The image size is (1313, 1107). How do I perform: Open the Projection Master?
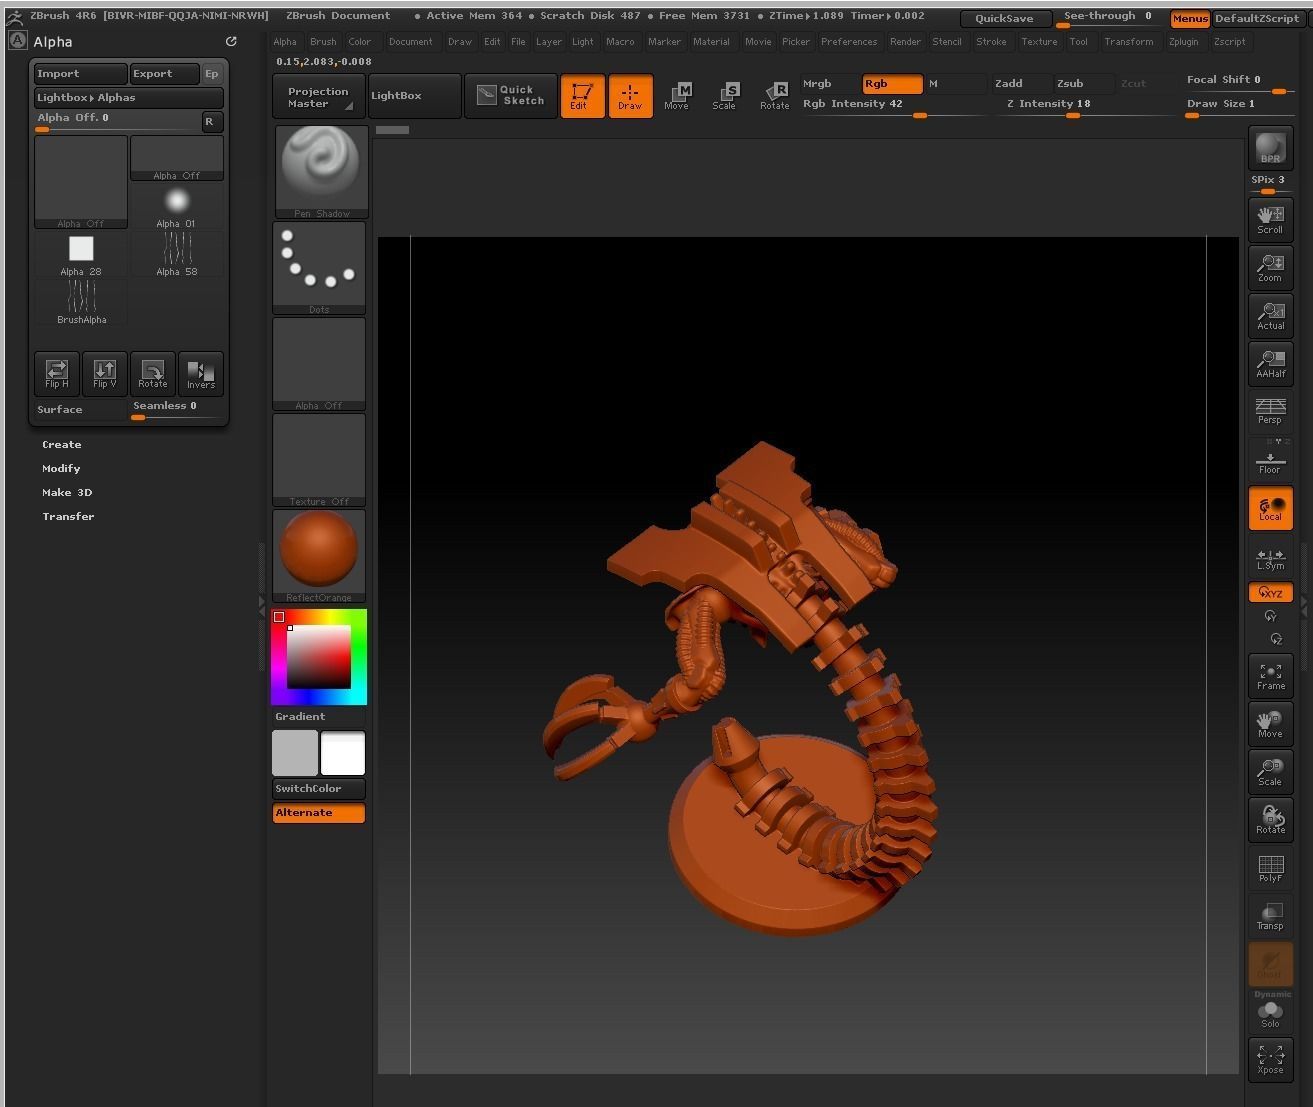pos(319,96)
